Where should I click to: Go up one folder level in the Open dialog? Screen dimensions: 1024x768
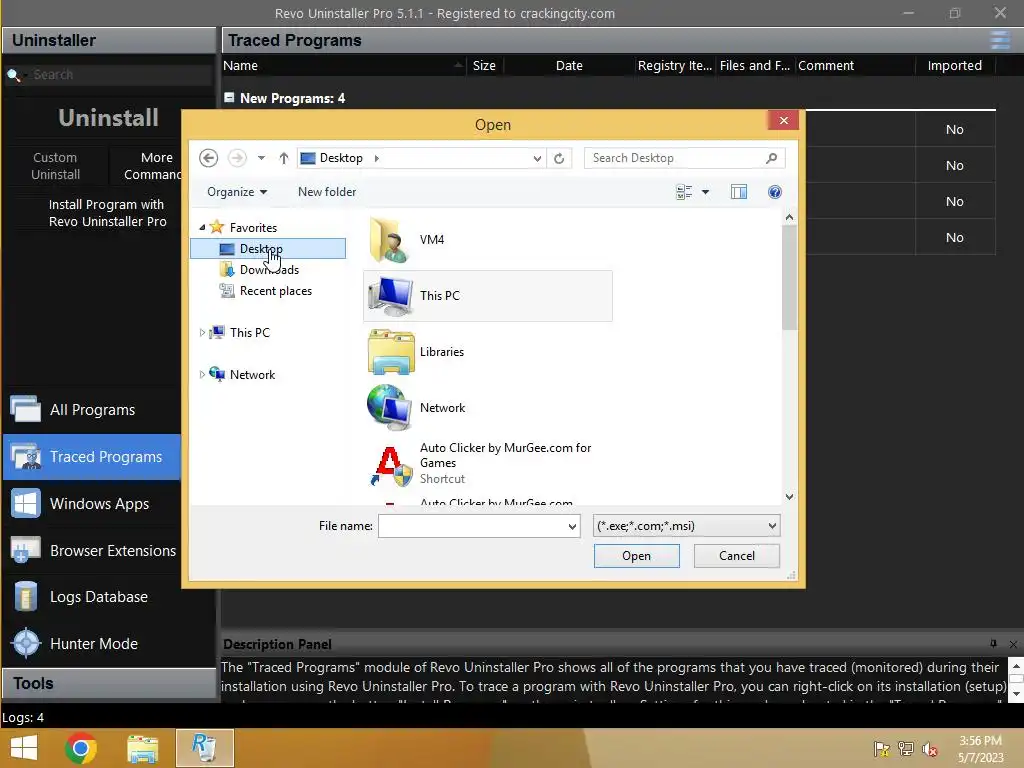coord(283,158)
